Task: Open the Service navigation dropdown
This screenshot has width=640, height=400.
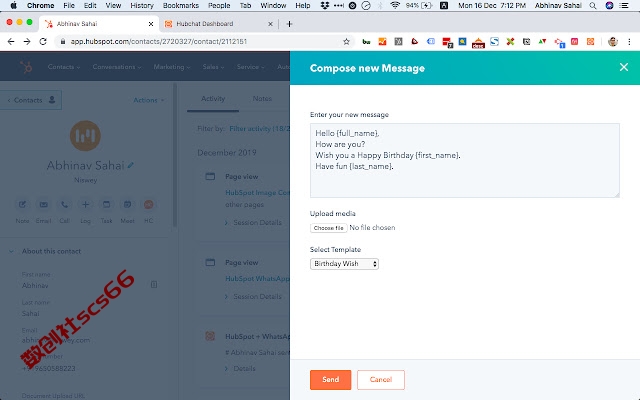Action: point(251,67)
